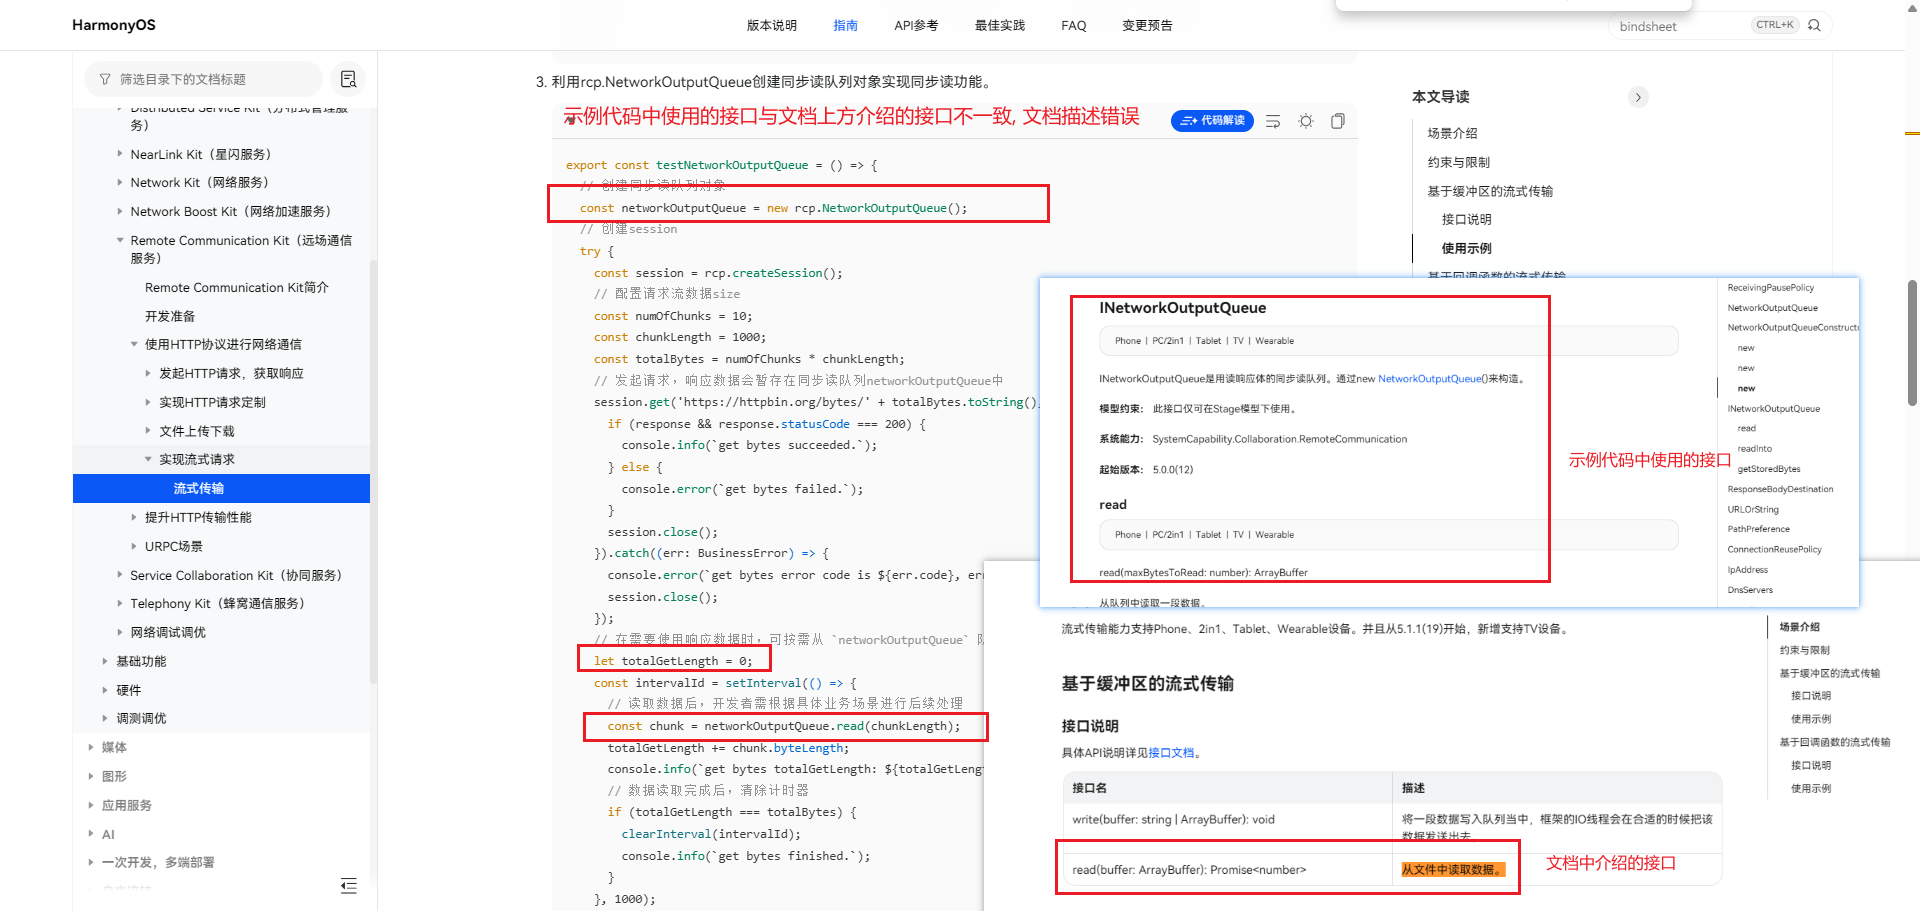
Task: Jump to 基于缓冲区的流式传输 in 本文导读
Action: coord(1490,191)
